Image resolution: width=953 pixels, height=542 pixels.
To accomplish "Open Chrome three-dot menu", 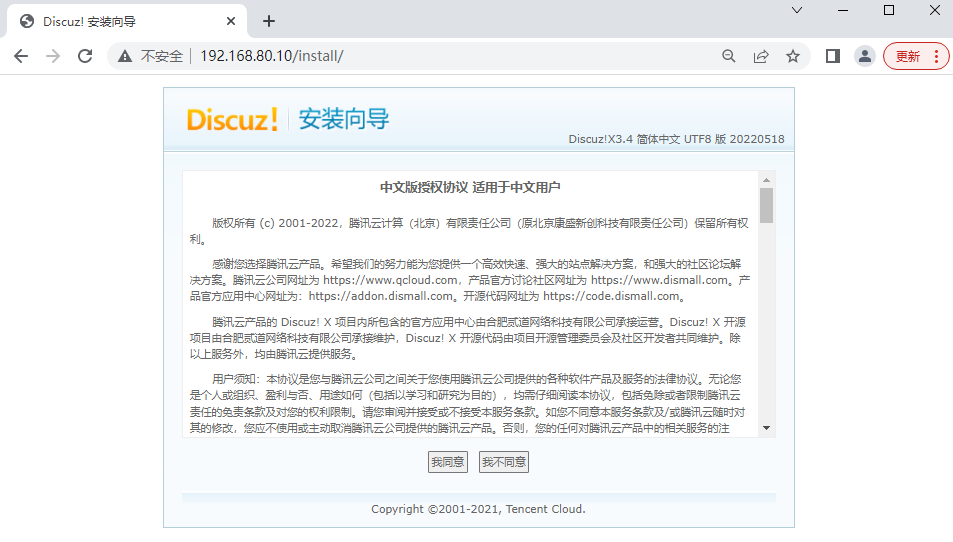I will pos(937,57).
